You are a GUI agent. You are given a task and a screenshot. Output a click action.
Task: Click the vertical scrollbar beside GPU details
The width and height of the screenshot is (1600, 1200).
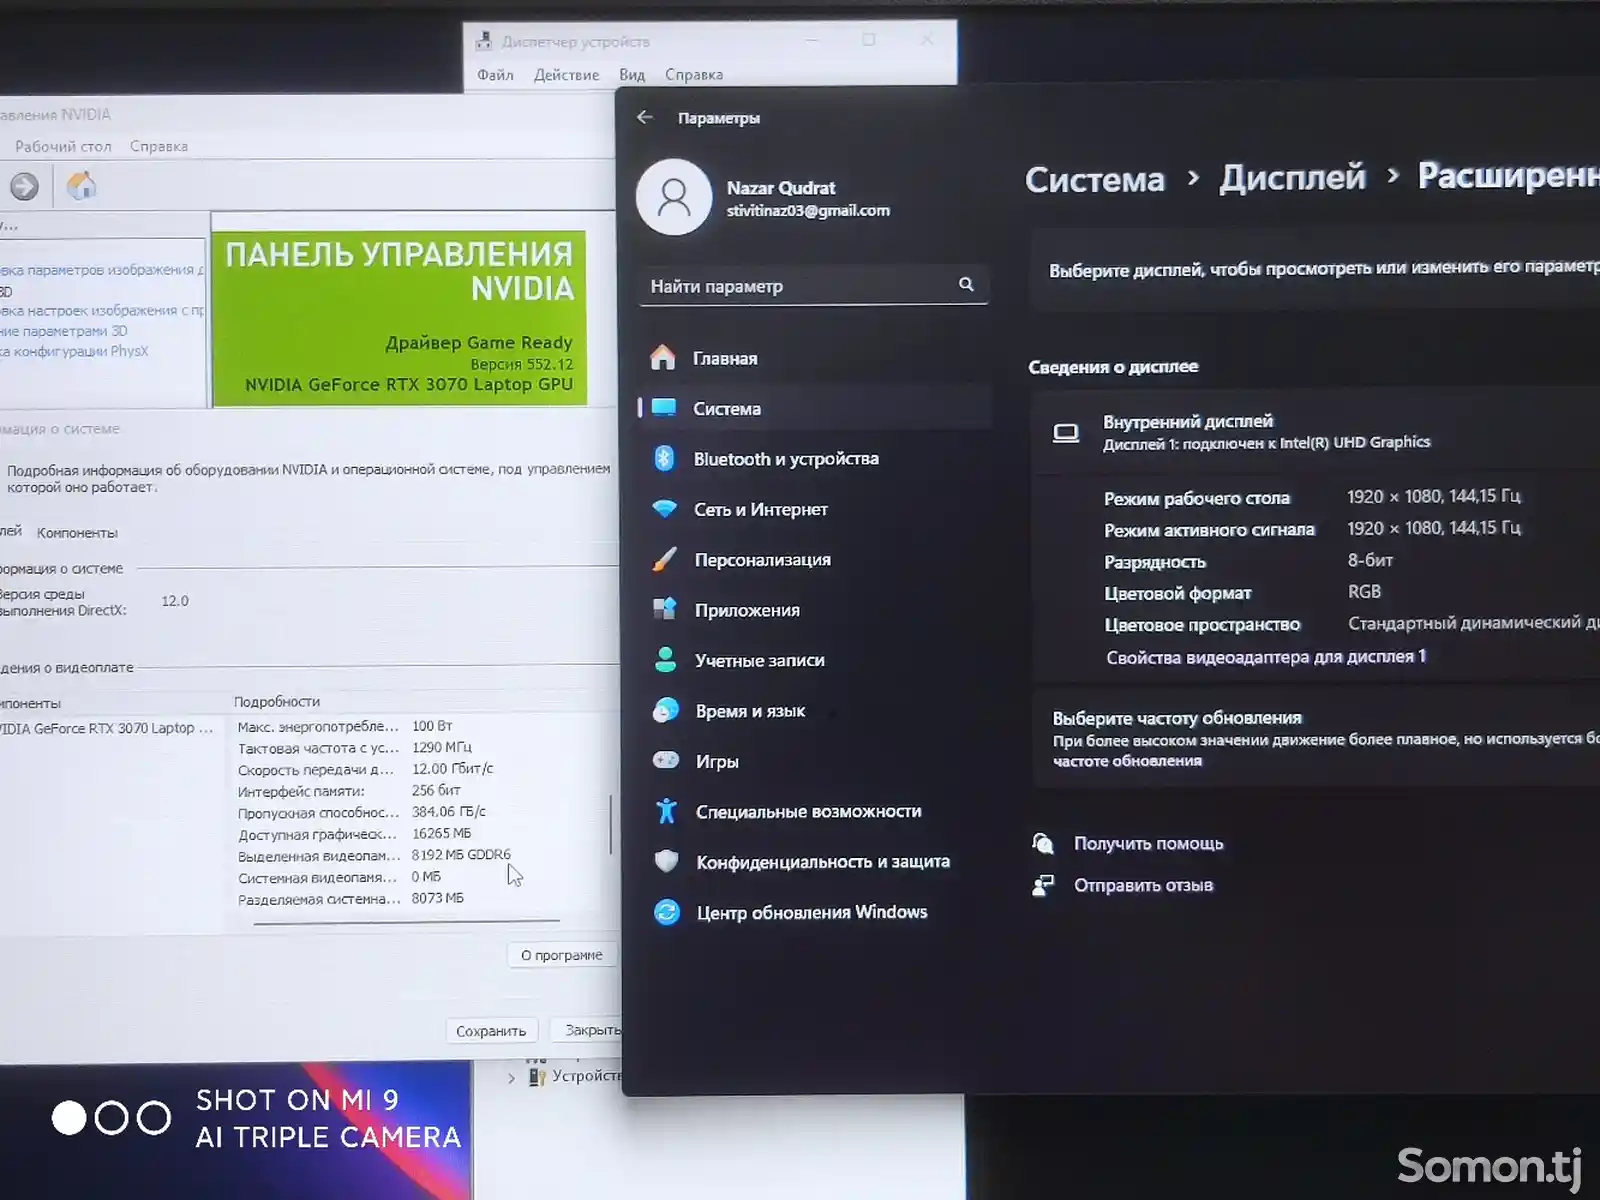coord(611,824)
